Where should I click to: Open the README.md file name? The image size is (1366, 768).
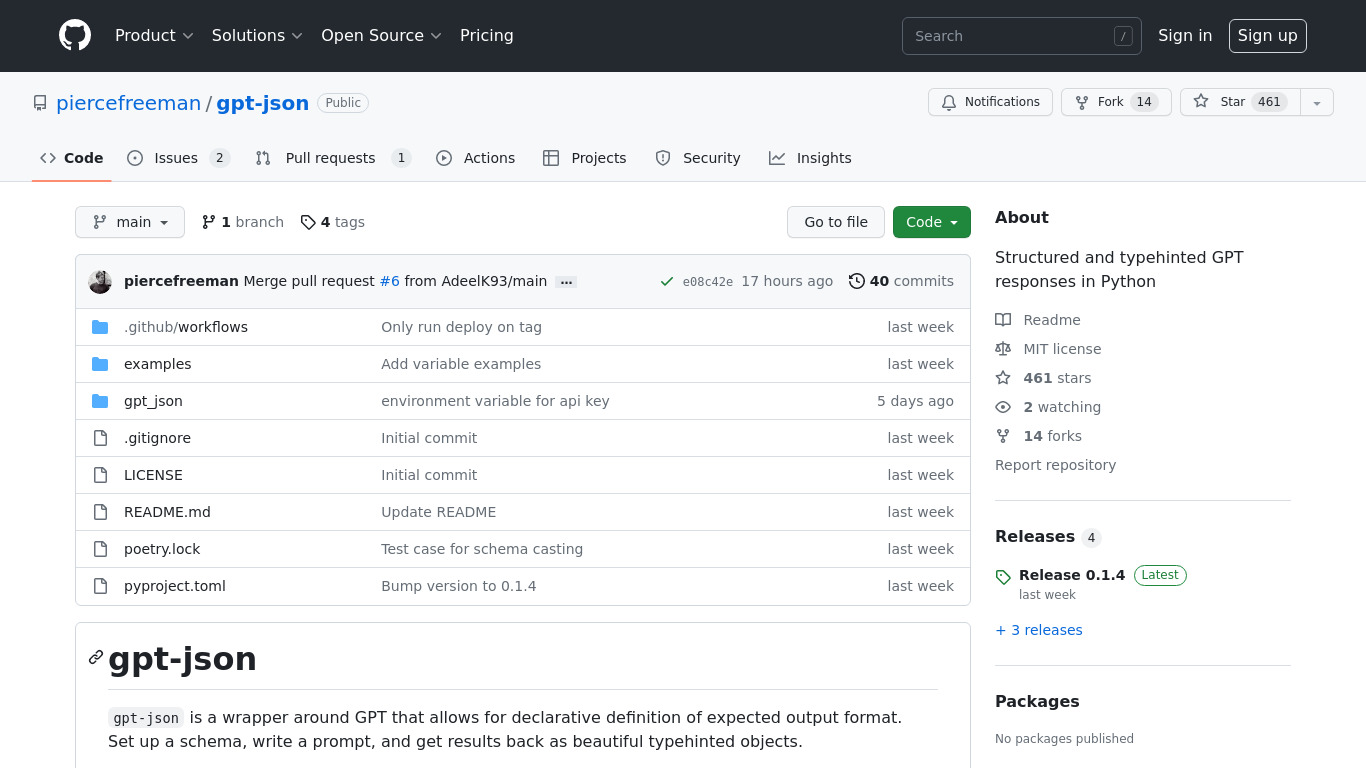tap(167, 512)
